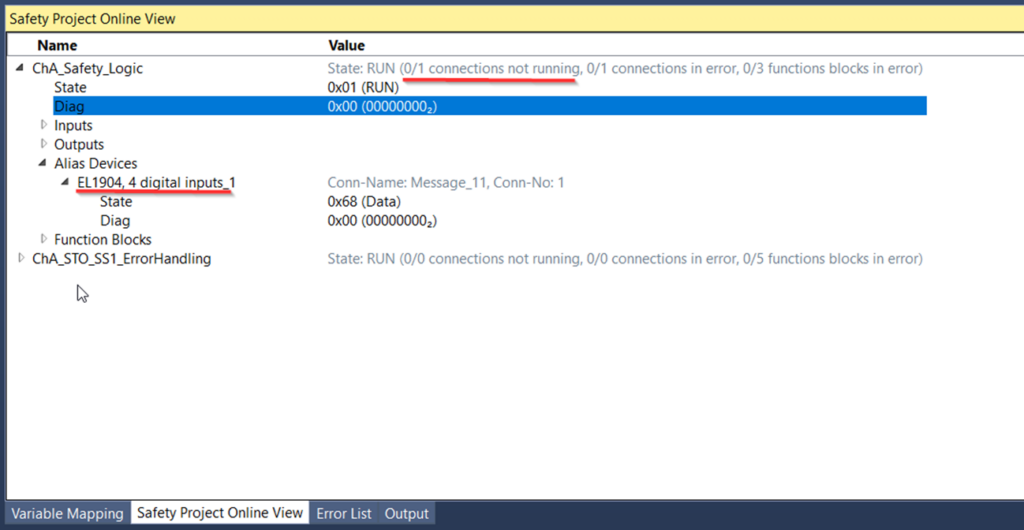This screenshot has width=1024, height=530.
Task: Expand the Outputs node
Action: coord(44,144)
